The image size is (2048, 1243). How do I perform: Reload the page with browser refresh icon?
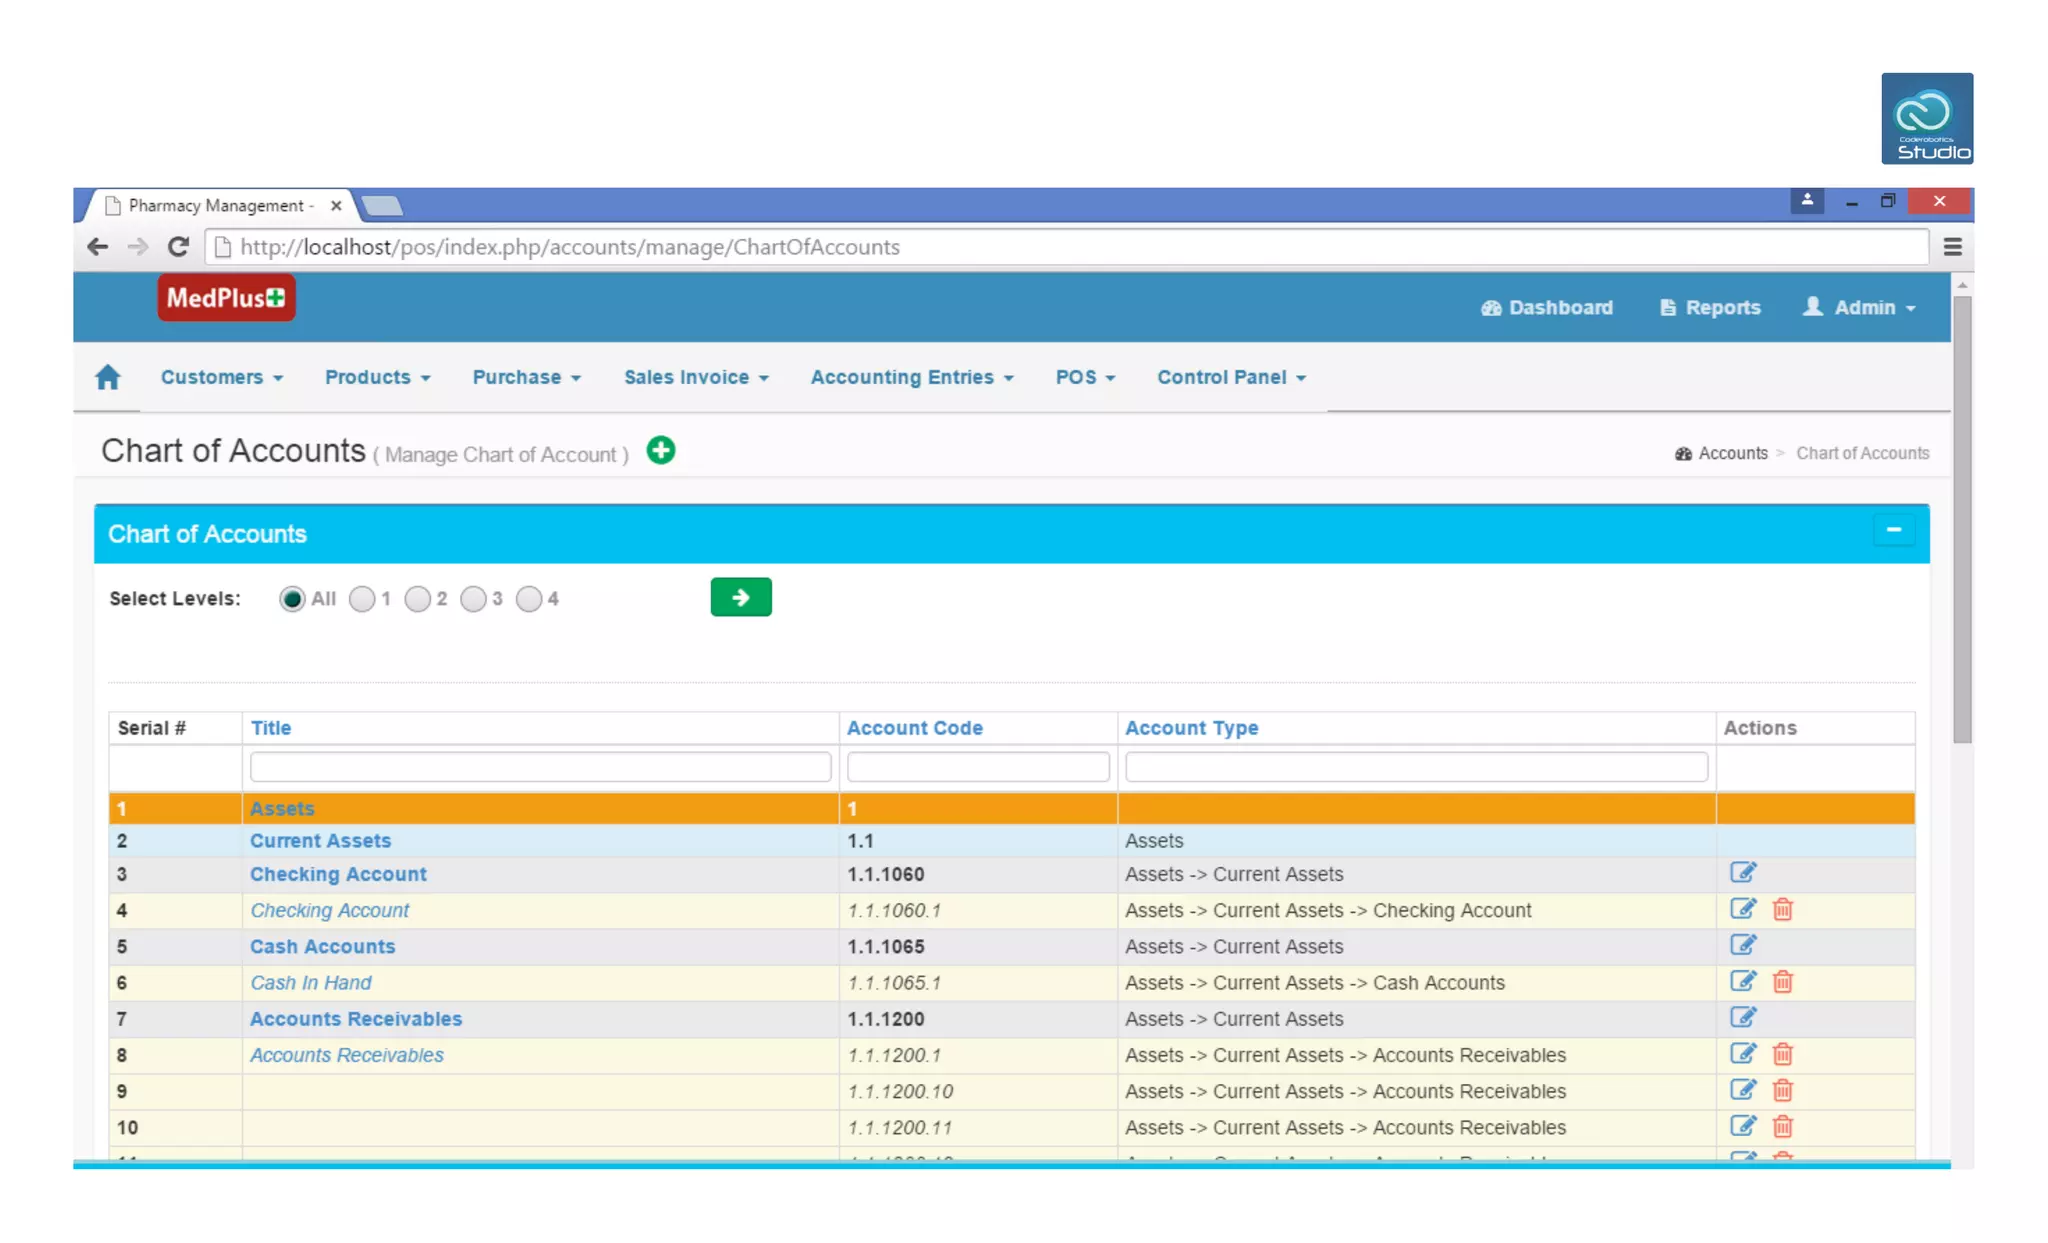tap(178, 247)
